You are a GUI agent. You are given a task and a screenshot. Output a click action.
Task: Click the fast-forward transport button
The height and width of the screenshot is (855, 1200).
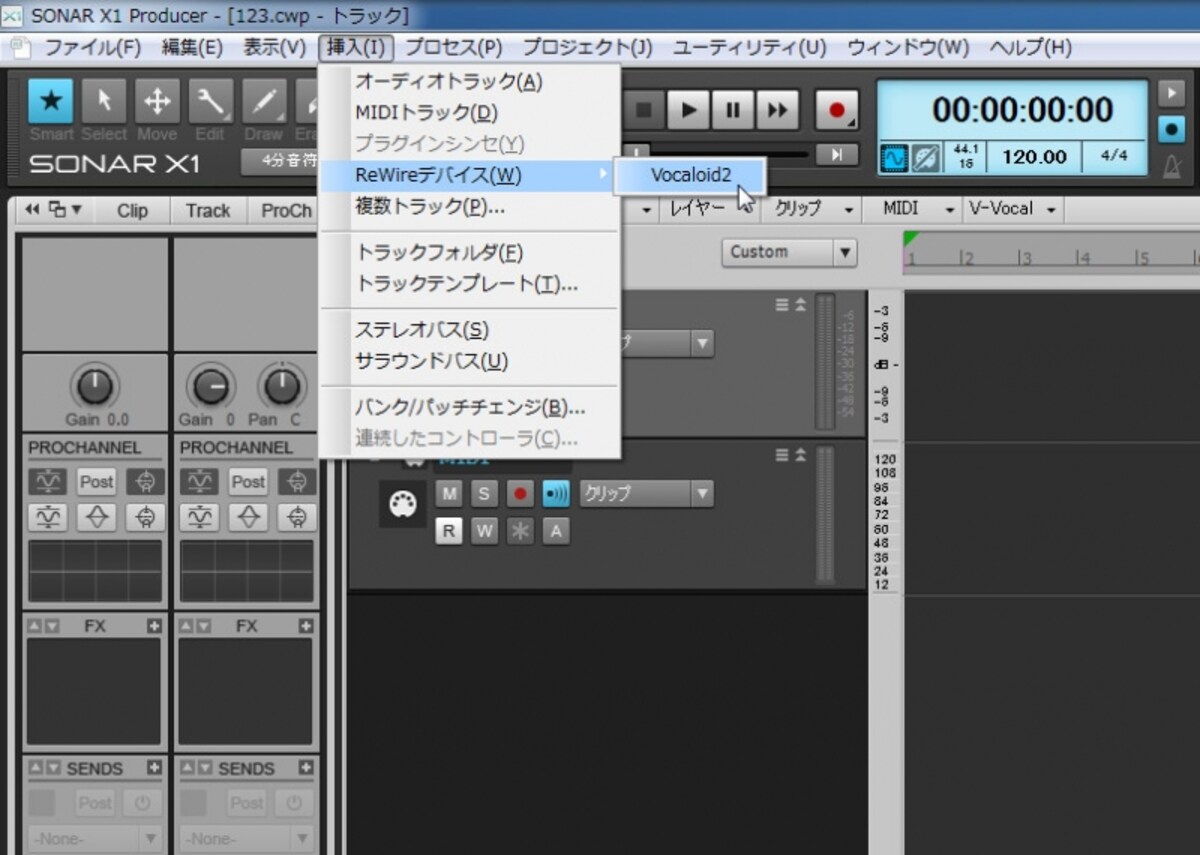coord(777,110)
